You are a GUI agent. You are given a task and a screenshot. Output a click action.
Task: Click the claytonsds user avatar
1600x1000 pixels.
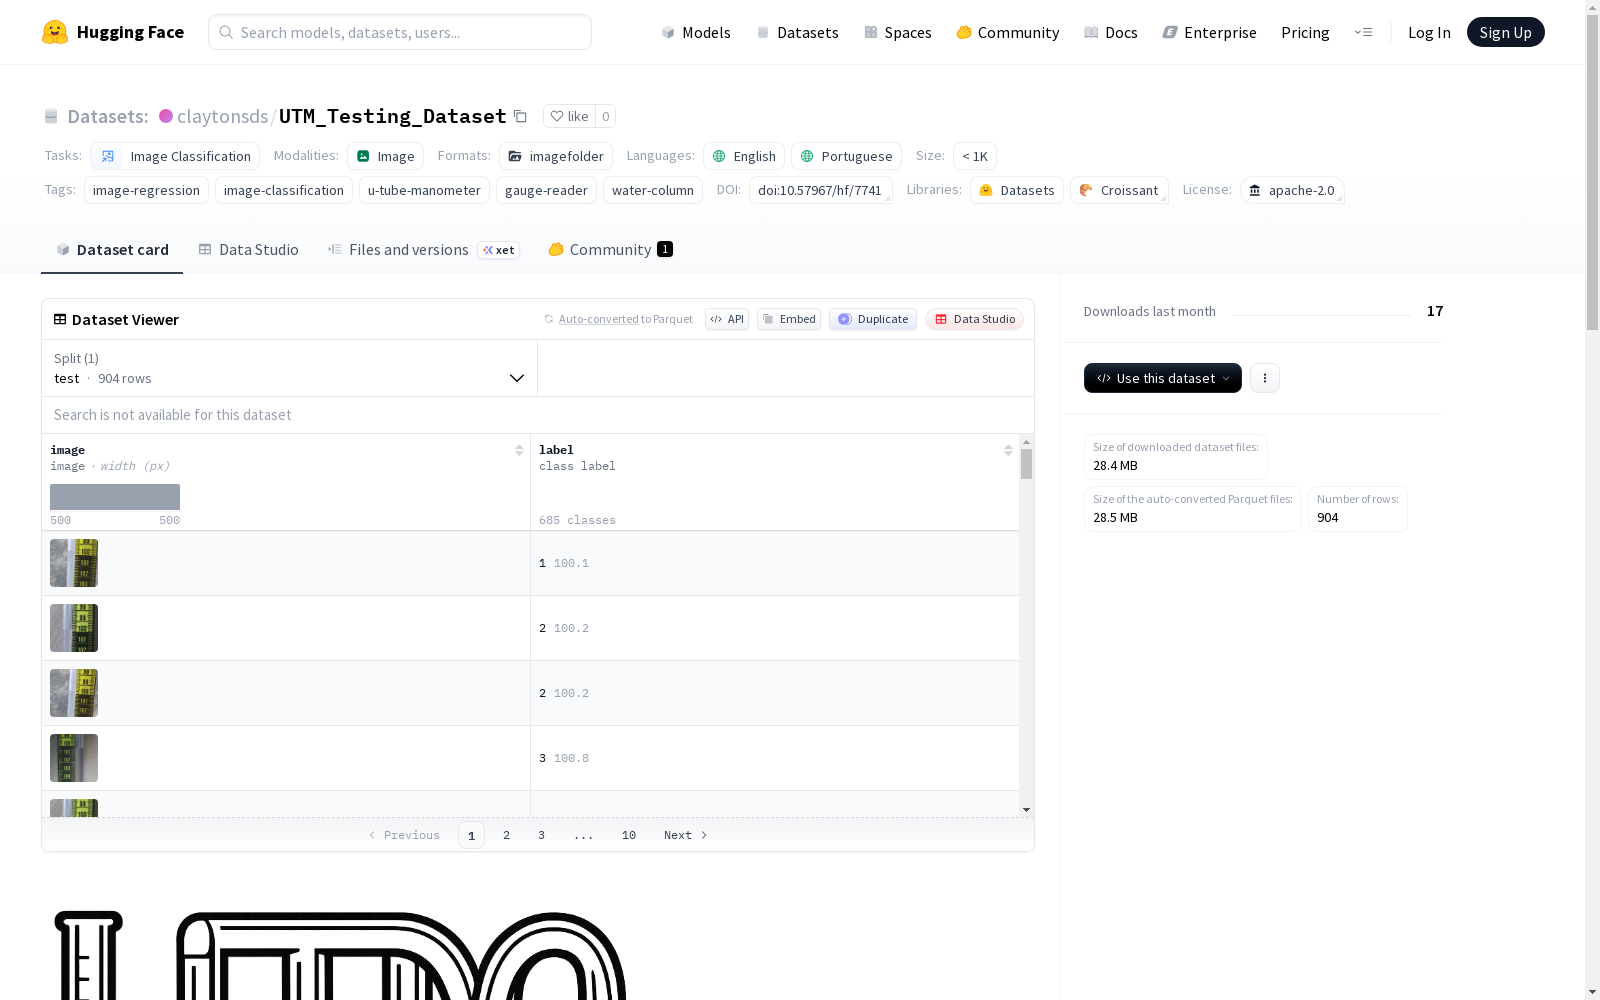[x=166, y=116]
